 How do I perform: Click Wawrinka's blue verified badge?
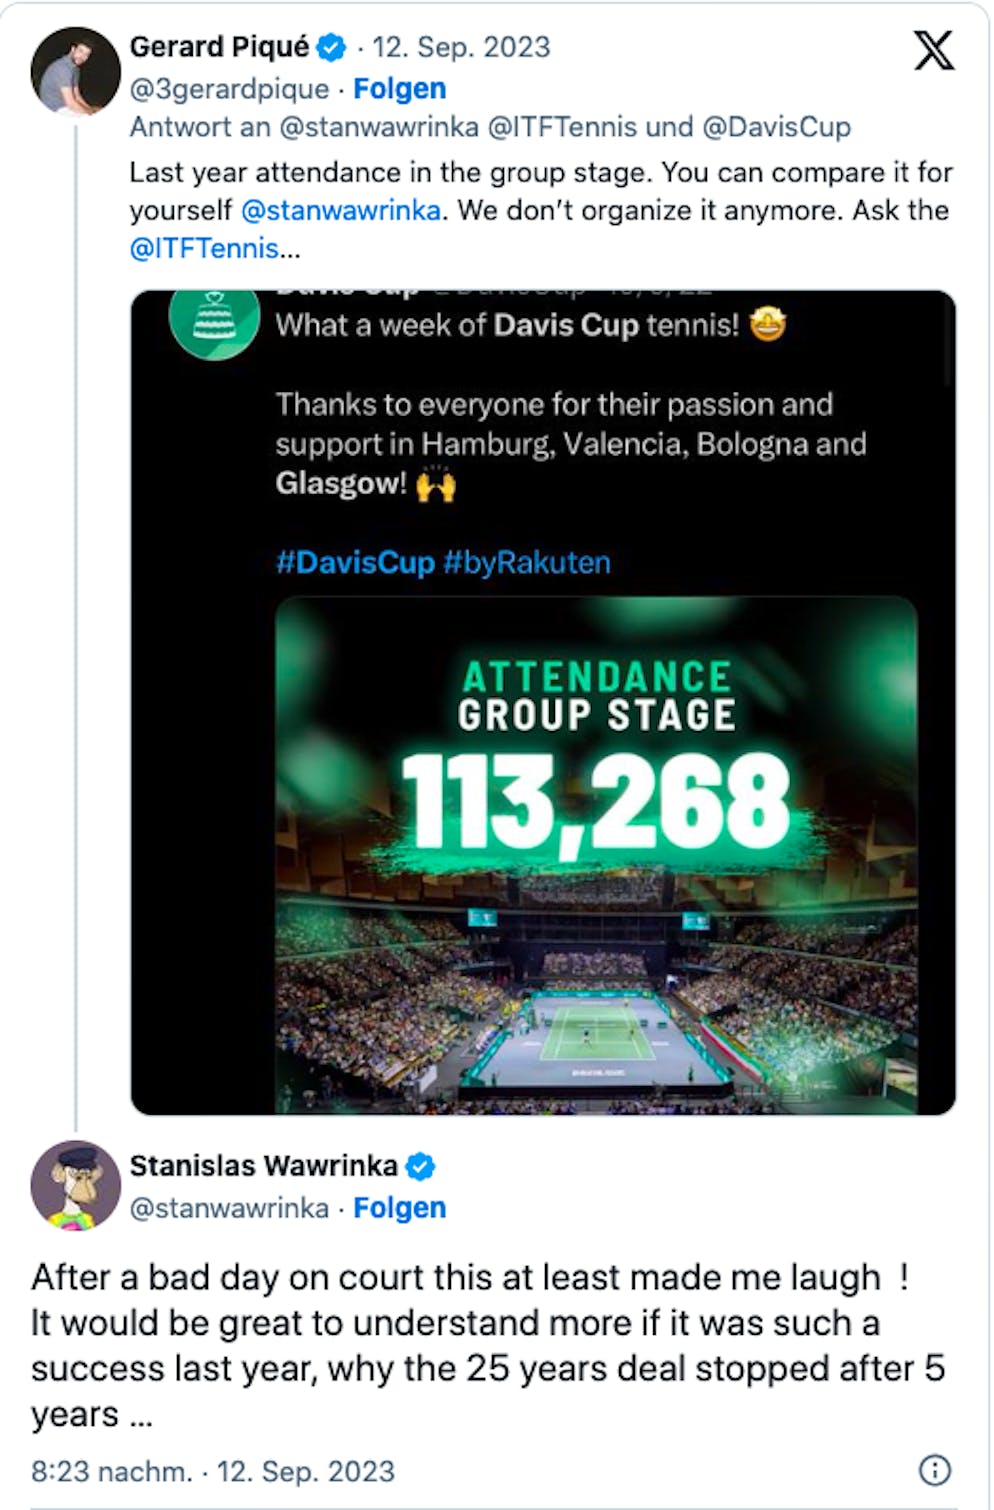[420, 1166]
